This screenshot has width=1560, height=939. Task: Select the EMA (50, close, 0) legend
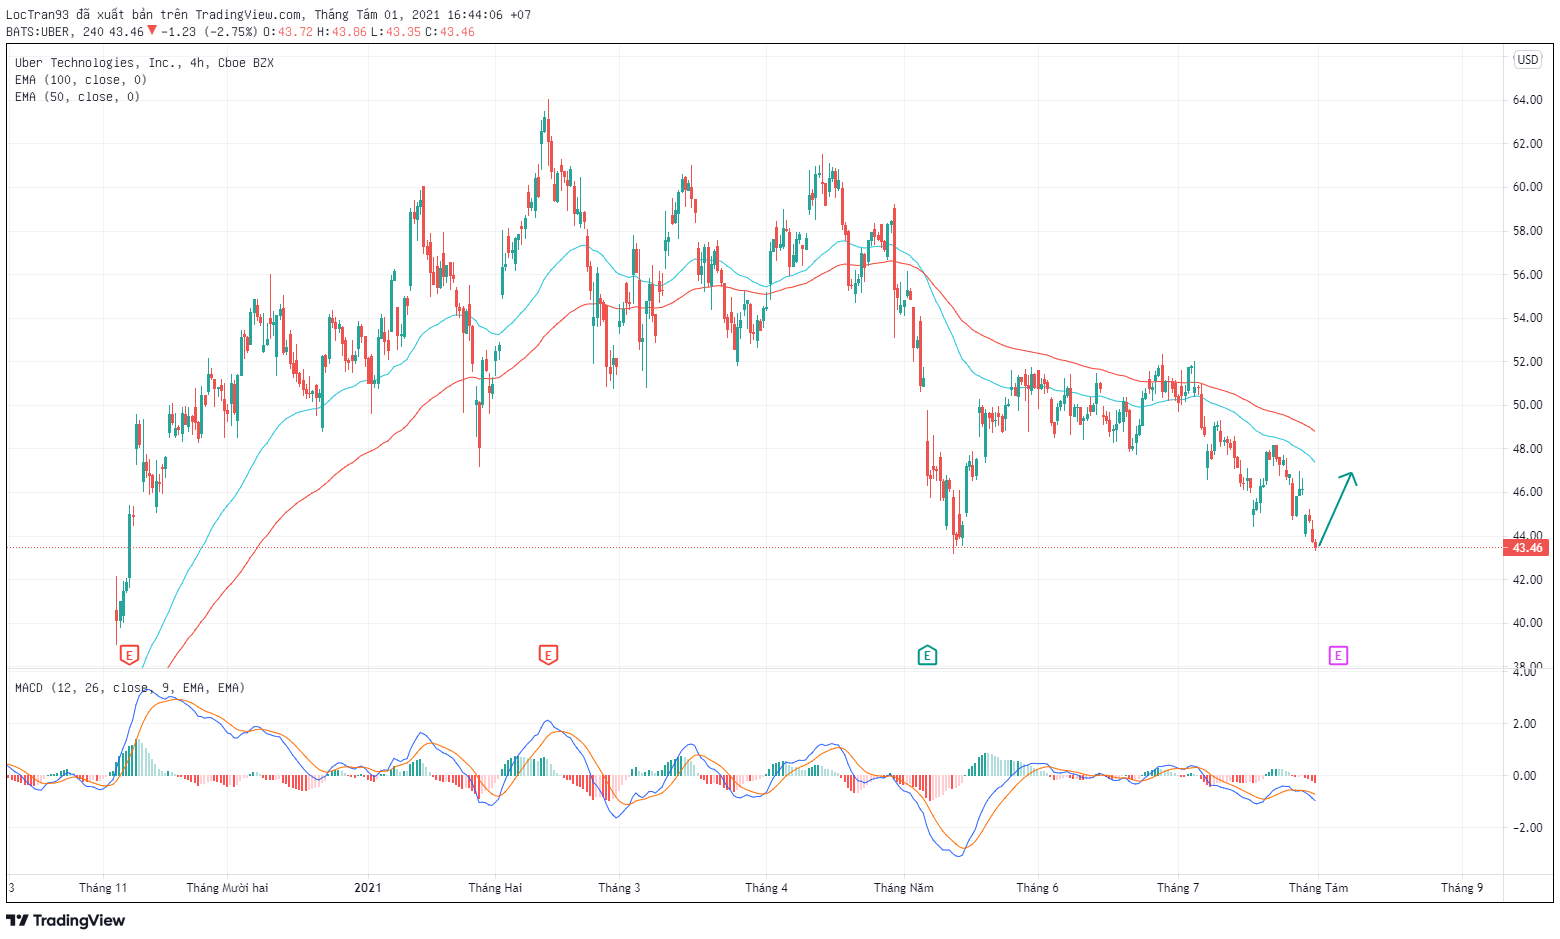coord(77,97)
